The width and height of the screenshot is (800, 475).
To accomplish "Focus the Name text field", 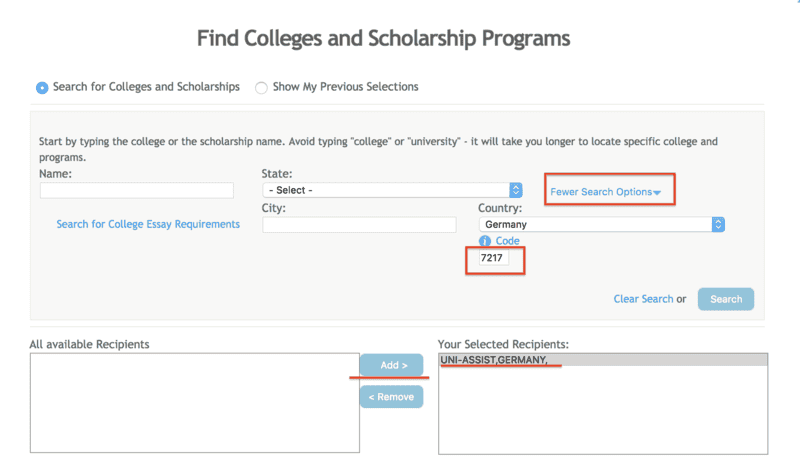I will coord(137,190).
